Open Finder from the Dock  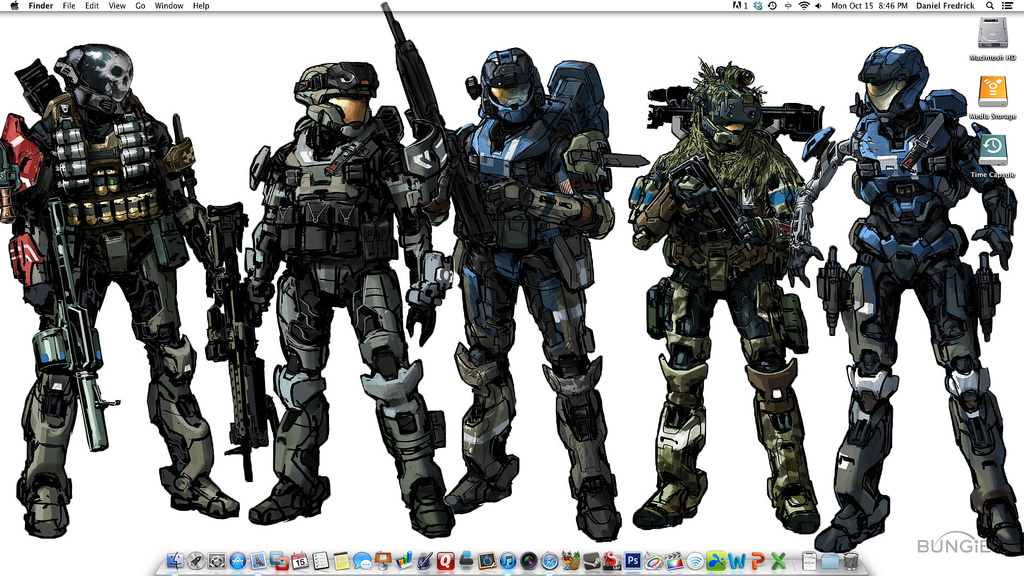[175, 560]
